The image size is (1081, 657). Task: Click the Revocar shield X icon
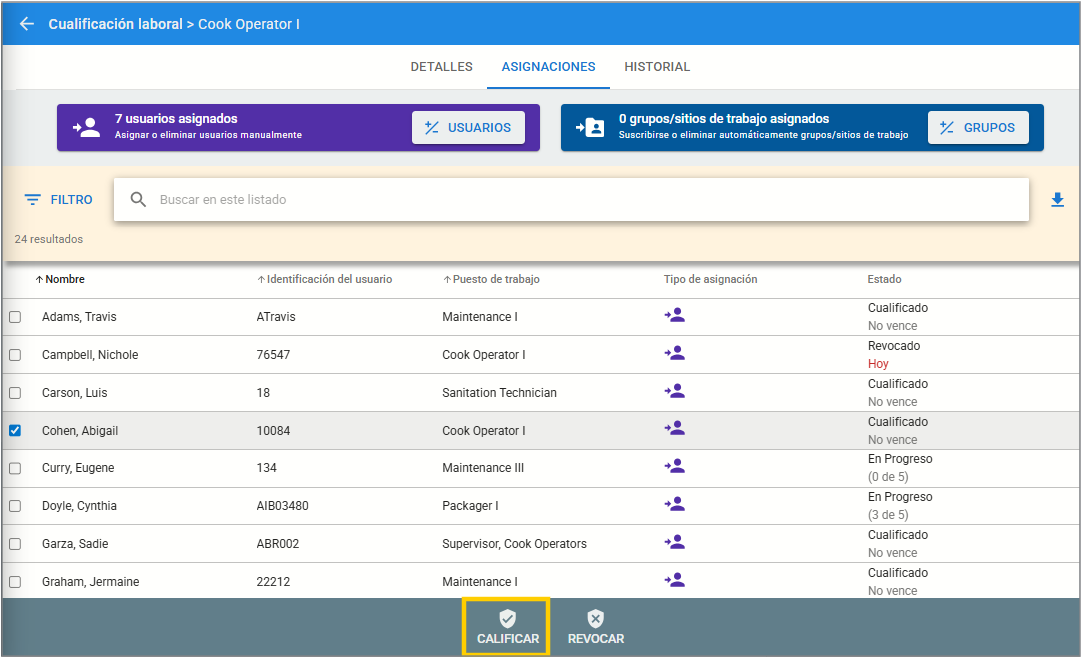tap(596, 619)
